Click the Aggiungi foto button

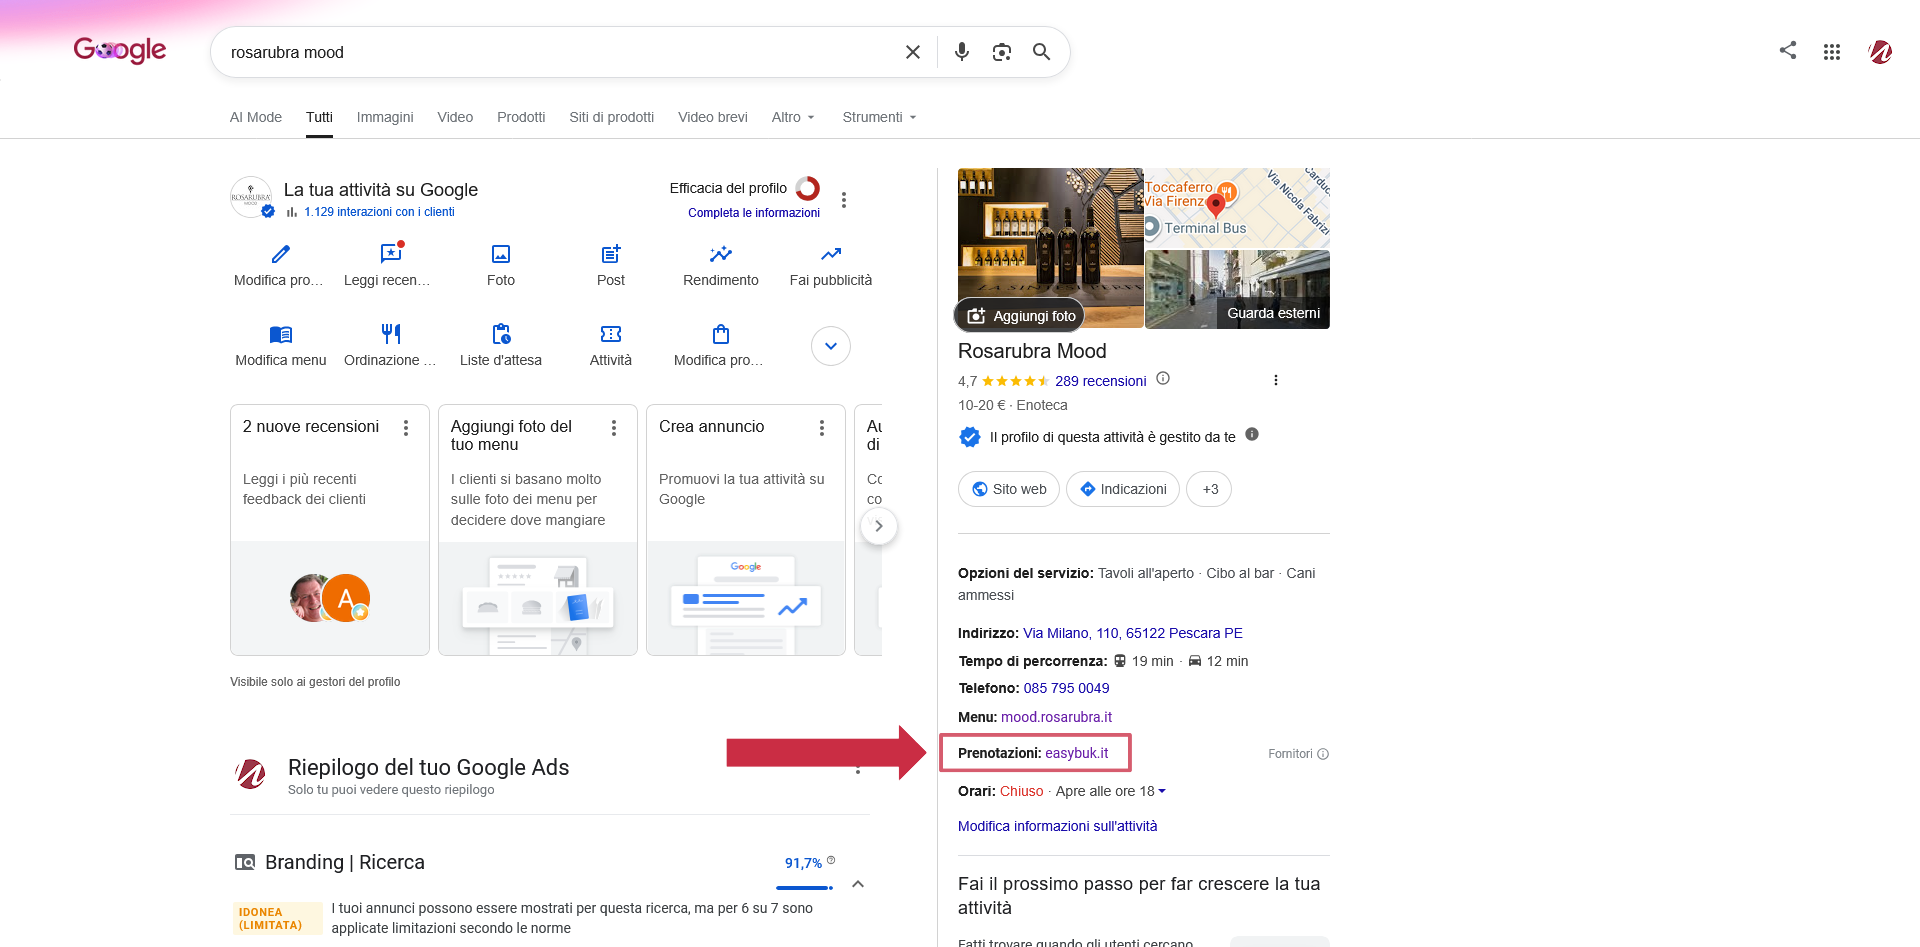(x=1021, y=316)
